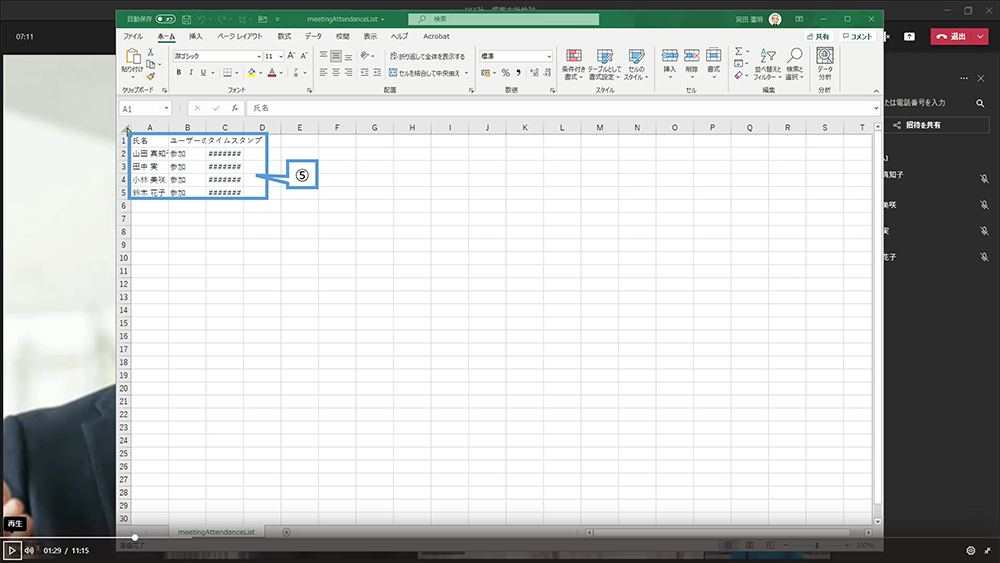Align cell text to the left

tap(323, 73)
